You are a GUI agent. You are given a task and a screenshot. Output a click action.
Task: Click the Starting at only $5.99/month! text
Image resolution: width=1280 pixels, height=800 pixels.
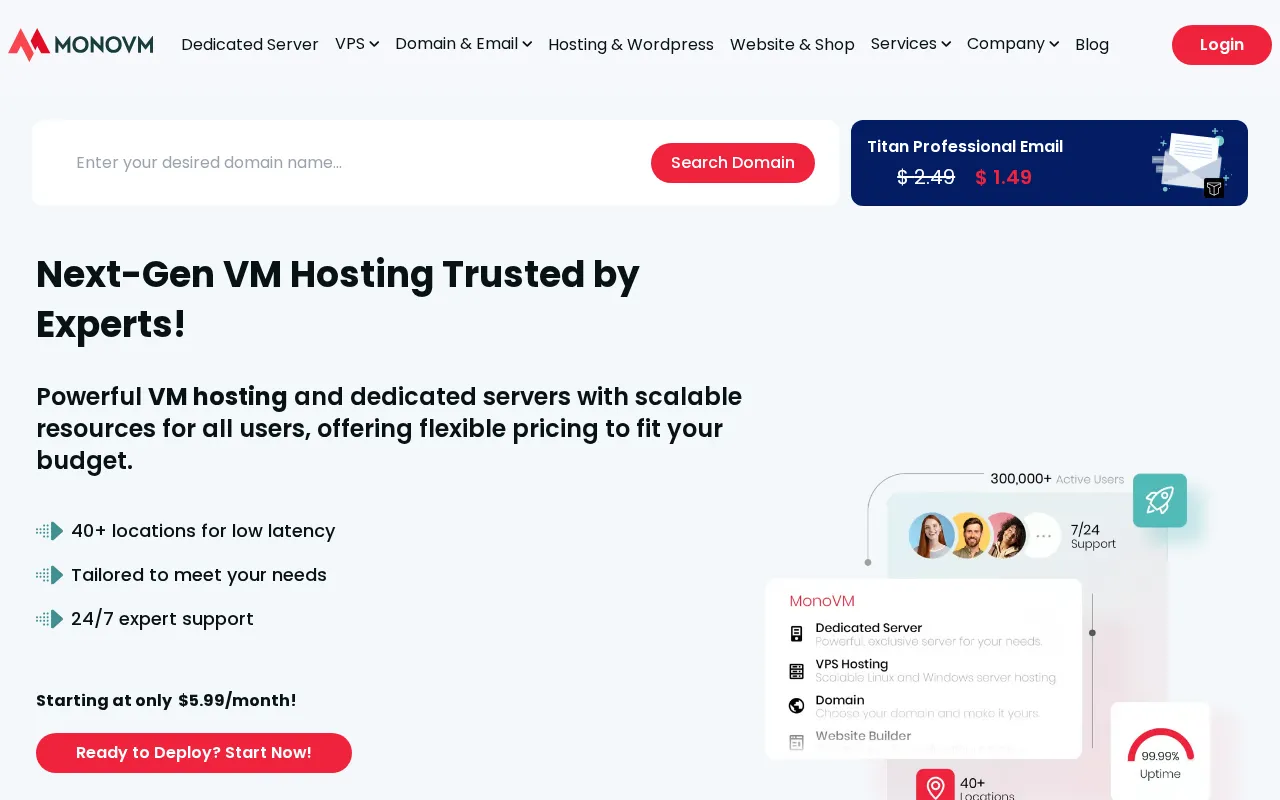pos(166,701)
